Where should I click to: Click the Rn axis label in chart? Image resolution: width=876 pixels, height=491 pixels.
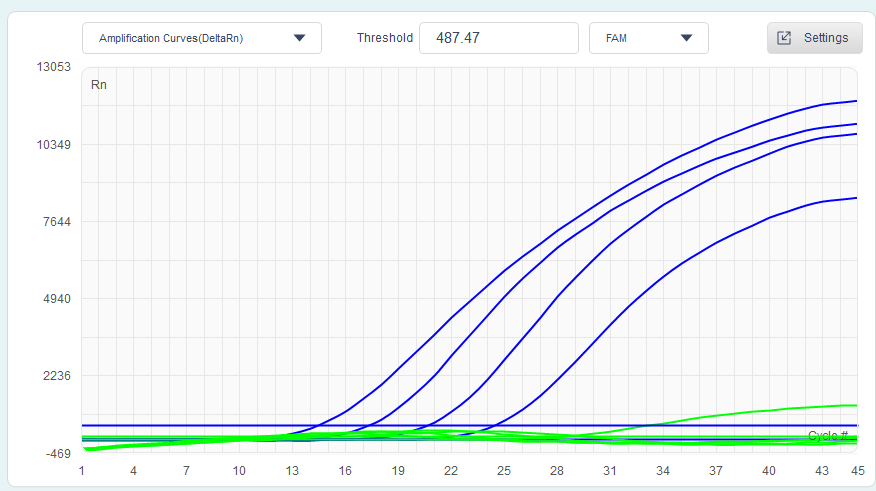tap(99, 85)
